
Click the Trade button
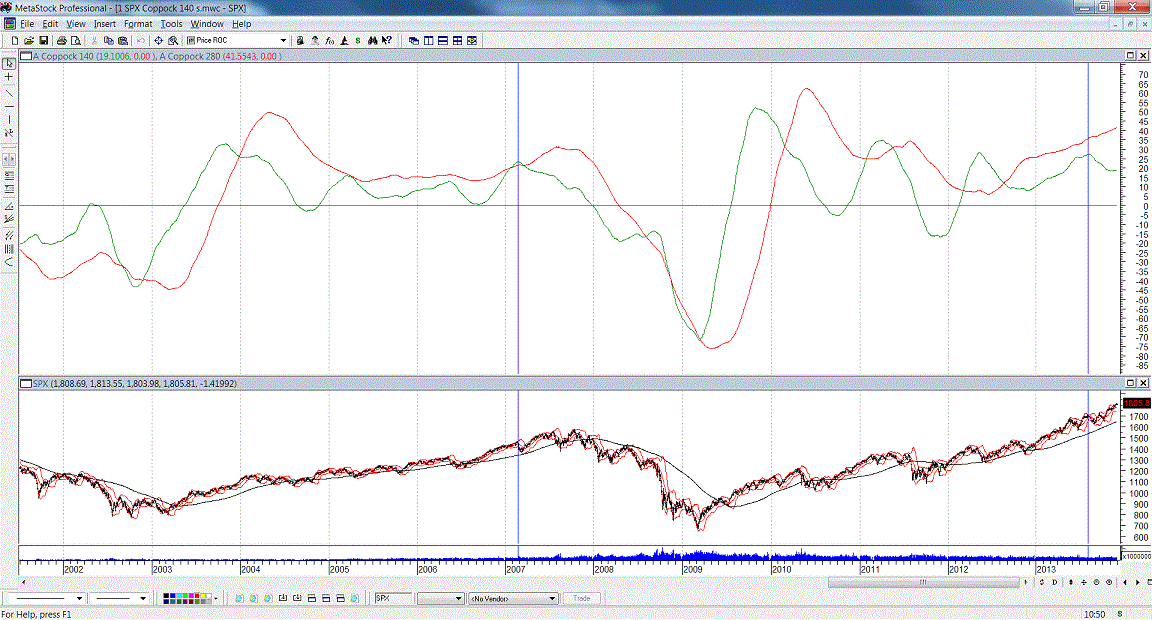[581, 599]
